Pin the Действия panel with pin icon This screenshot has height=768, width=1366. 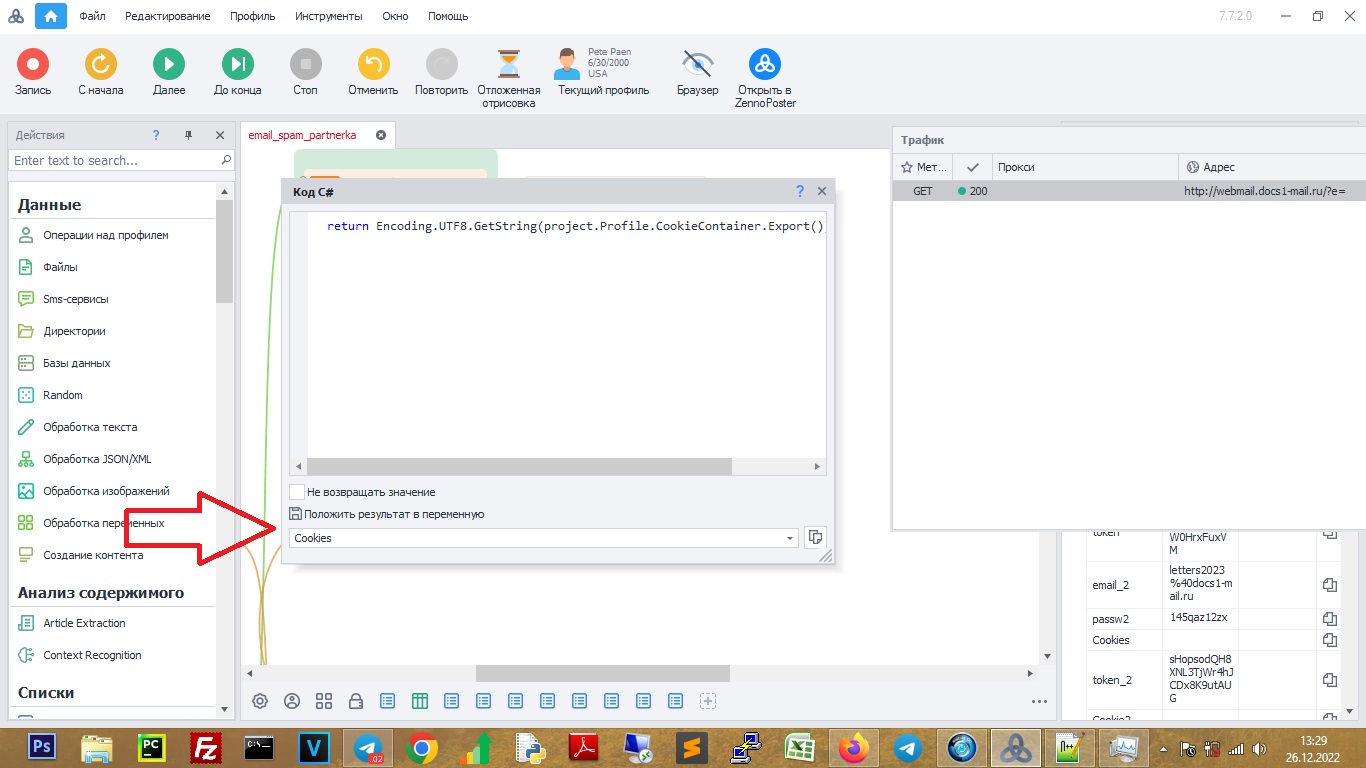188,135
